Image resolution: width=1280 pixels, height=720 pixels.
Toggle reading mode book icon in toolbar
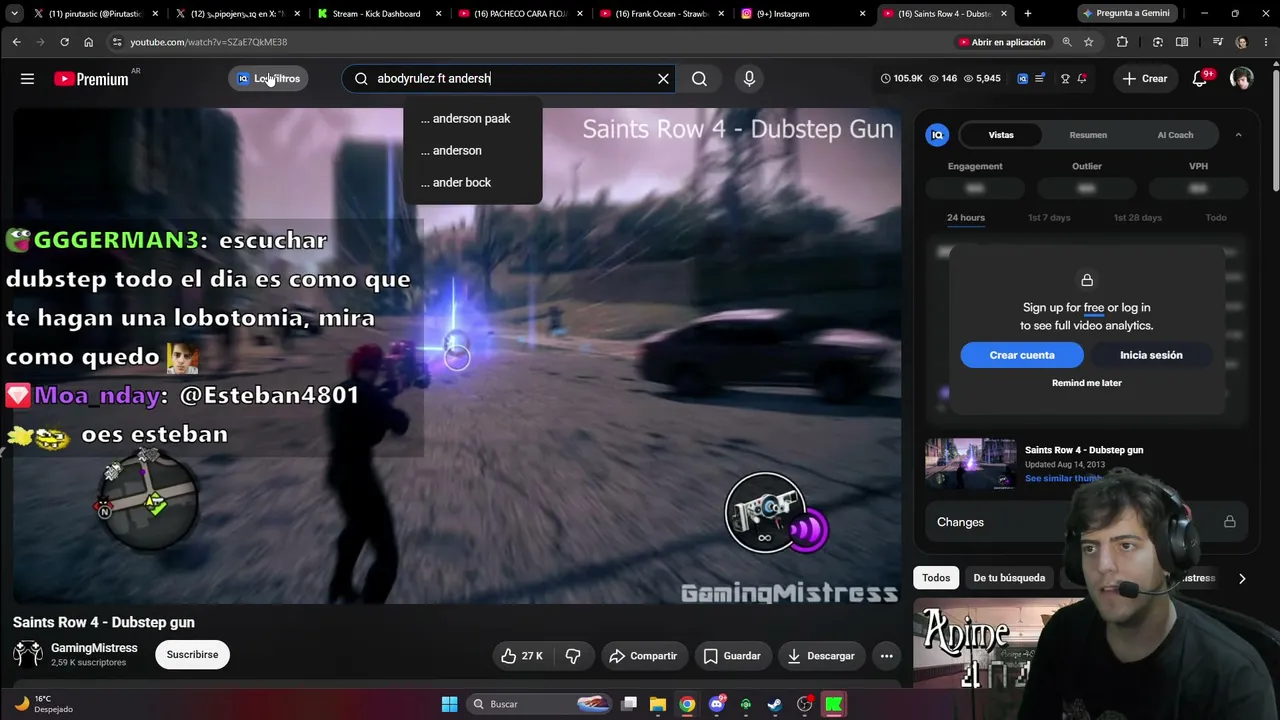click(1182, 42)
